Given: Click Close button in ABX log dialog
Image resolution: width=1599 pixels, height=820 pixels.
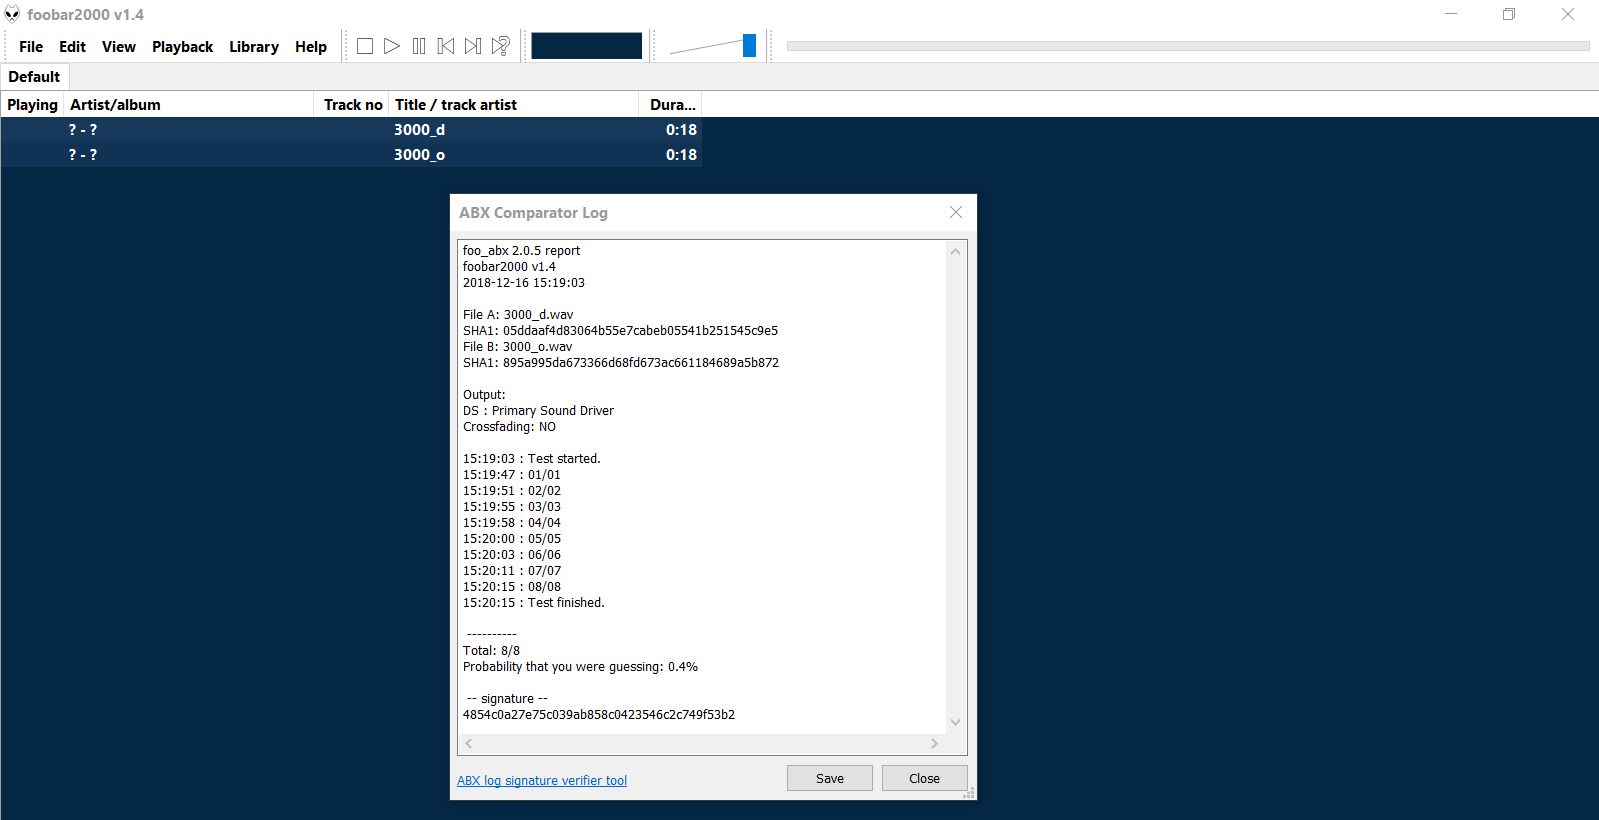Looking at the screenshot, I should 925,779.
